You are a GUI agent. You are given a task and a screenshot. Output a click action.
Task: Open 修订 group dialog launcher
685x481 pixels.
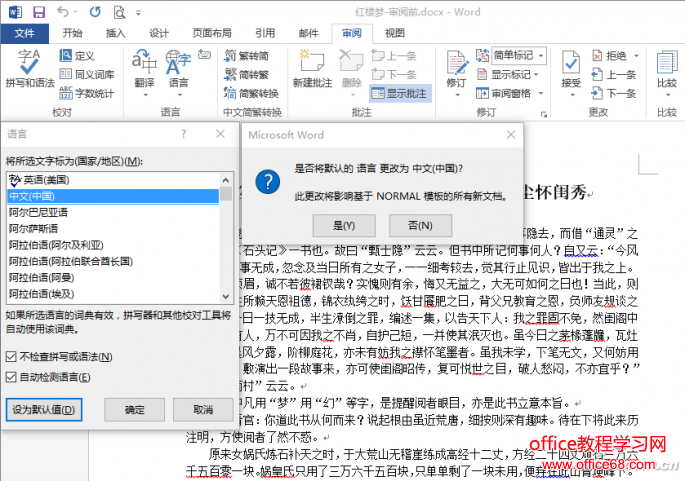(544, 114)
